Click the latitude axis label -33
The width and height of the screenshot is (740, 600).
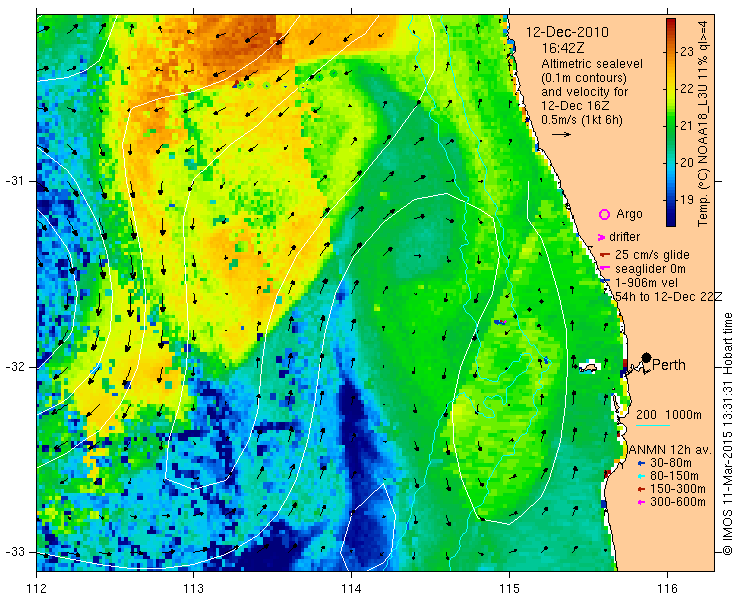[15, 552]
